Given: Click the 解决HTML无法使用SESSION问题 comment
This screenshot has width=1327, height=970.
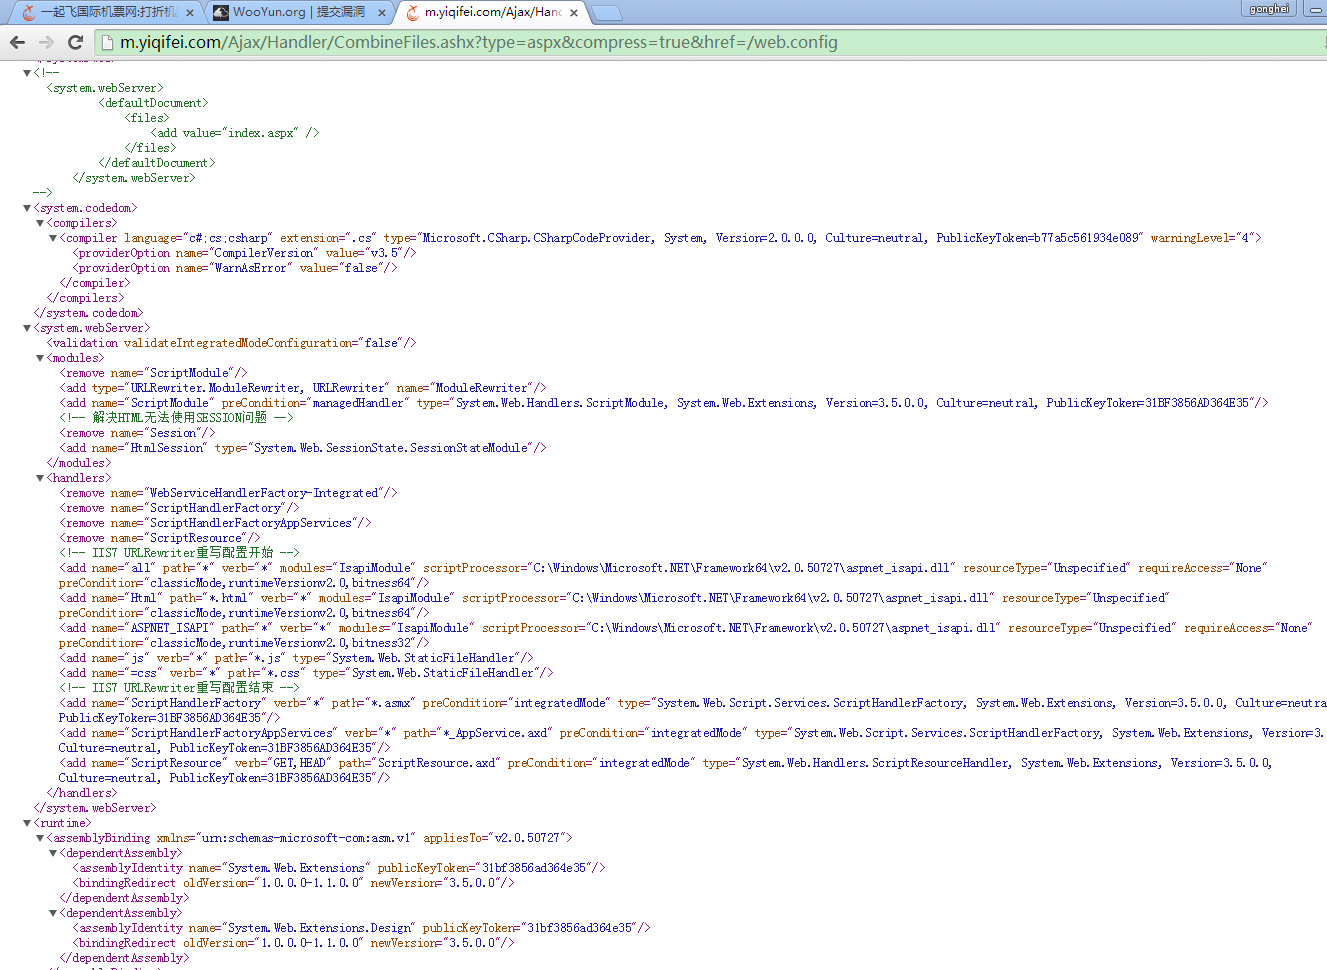Looking at the screenshot, I should [176, 418].
